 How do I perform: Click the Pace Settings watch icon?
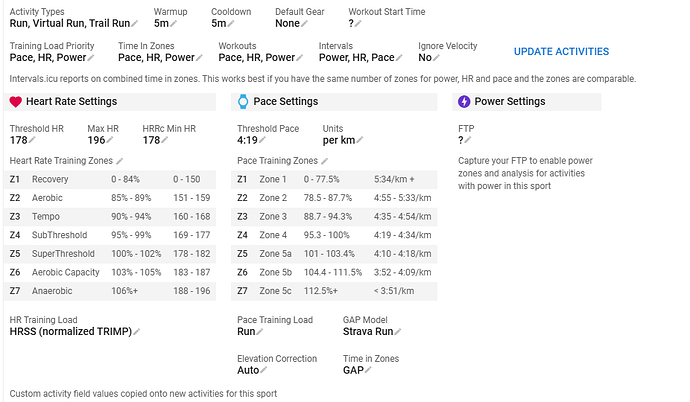point(243,101)
